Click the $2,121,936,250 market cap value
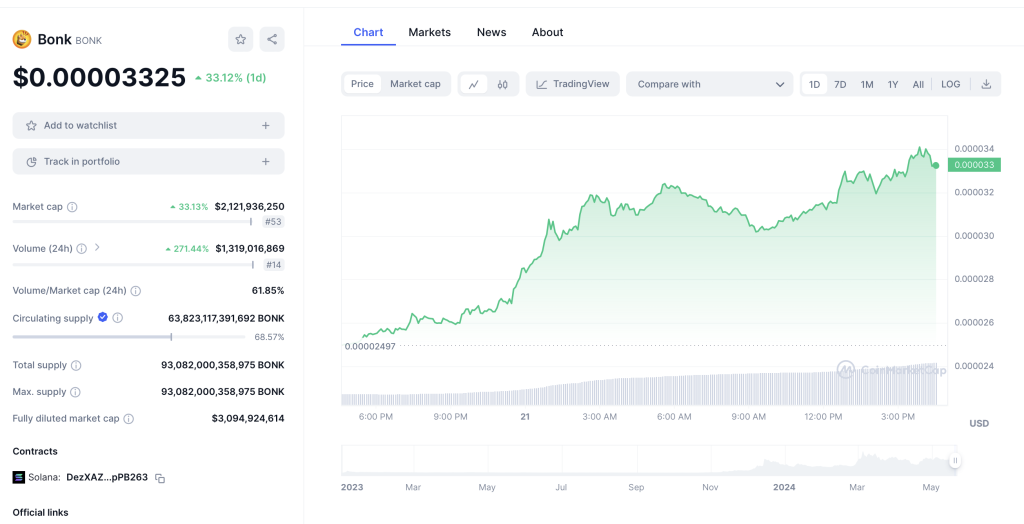This screenshot has width=1024, height=524. pyautogui.click(x=249, y=206)
